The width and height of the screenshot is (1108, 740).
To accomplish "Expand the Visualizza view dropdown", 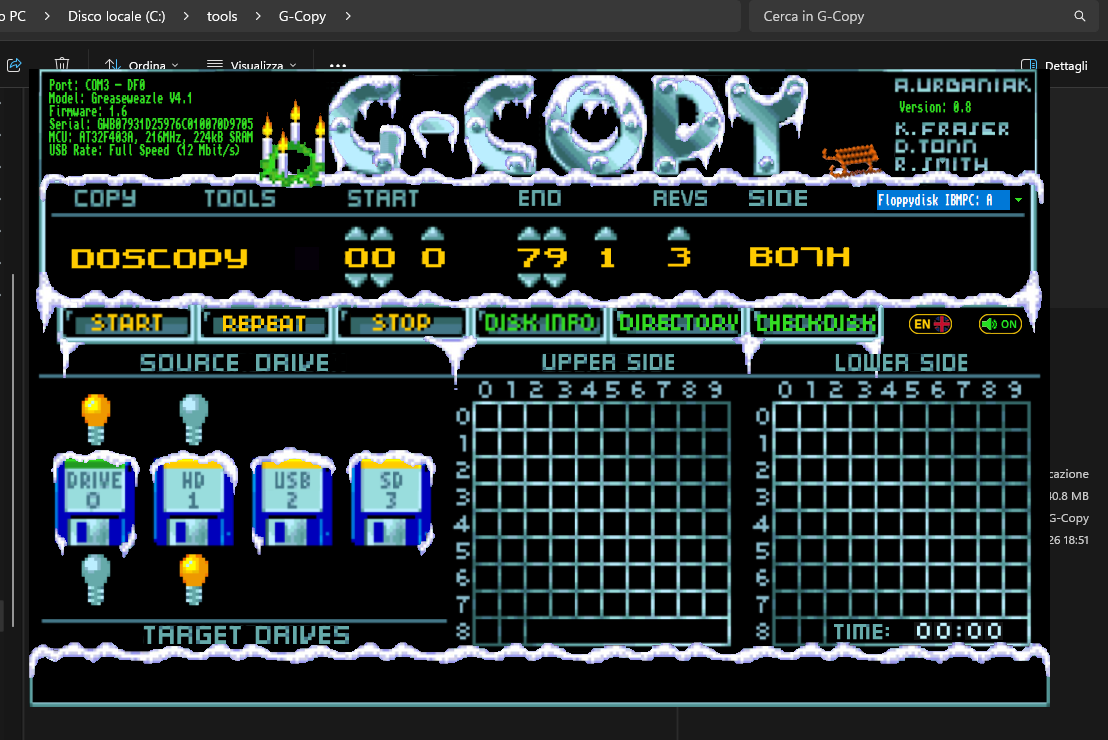I will 251,65.
